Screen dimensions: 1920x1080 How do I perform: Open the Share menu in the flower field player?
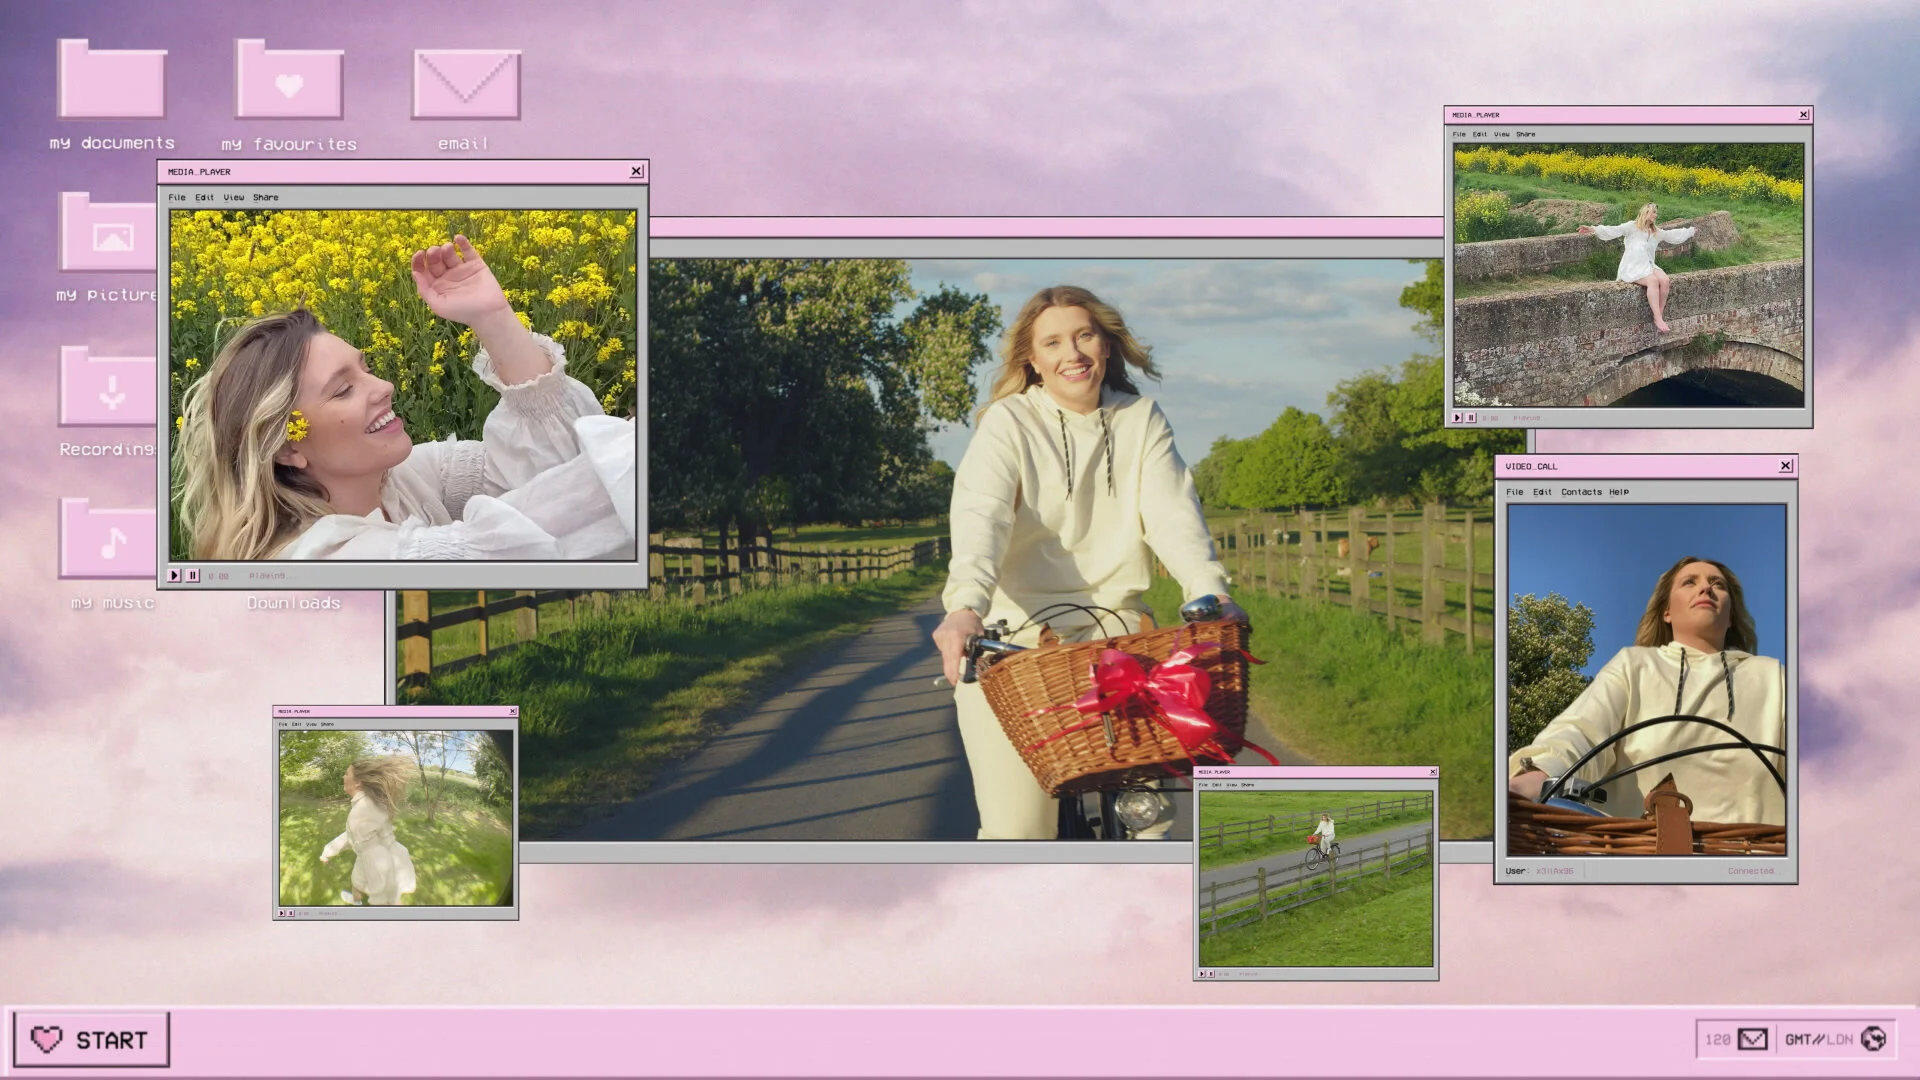pos(264,197)
